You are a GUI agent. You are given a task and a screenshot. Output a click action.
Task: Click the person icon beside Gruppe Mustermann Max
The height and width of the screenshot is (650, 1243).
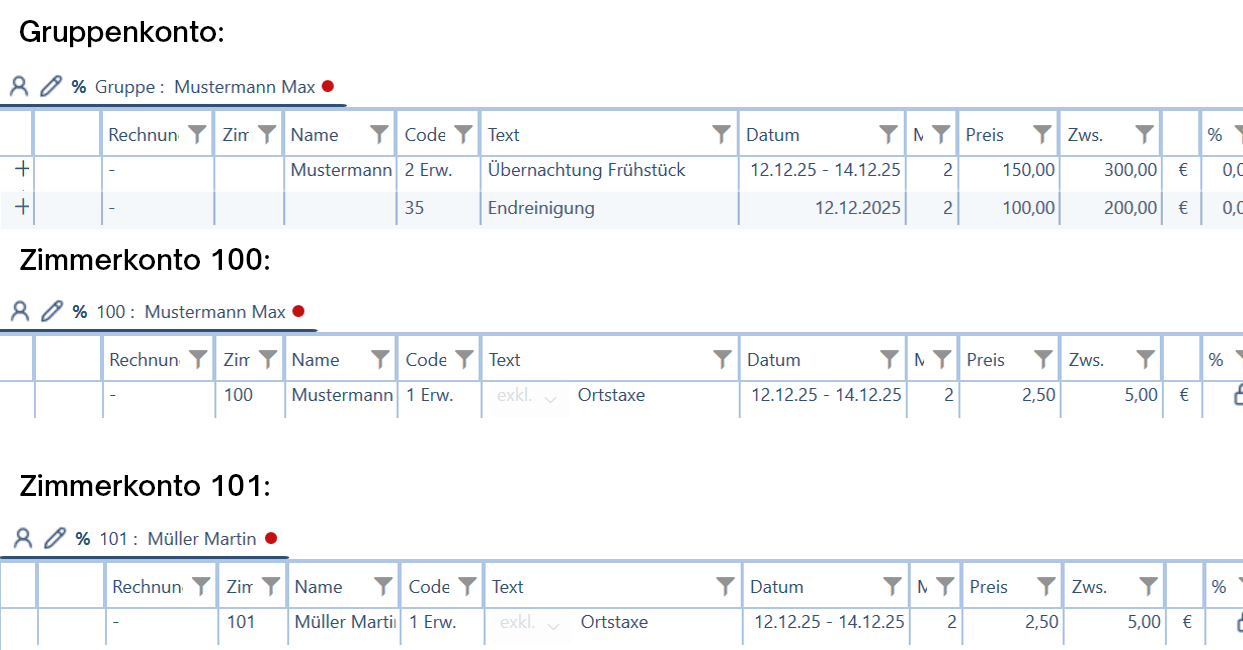coord(19,86)
